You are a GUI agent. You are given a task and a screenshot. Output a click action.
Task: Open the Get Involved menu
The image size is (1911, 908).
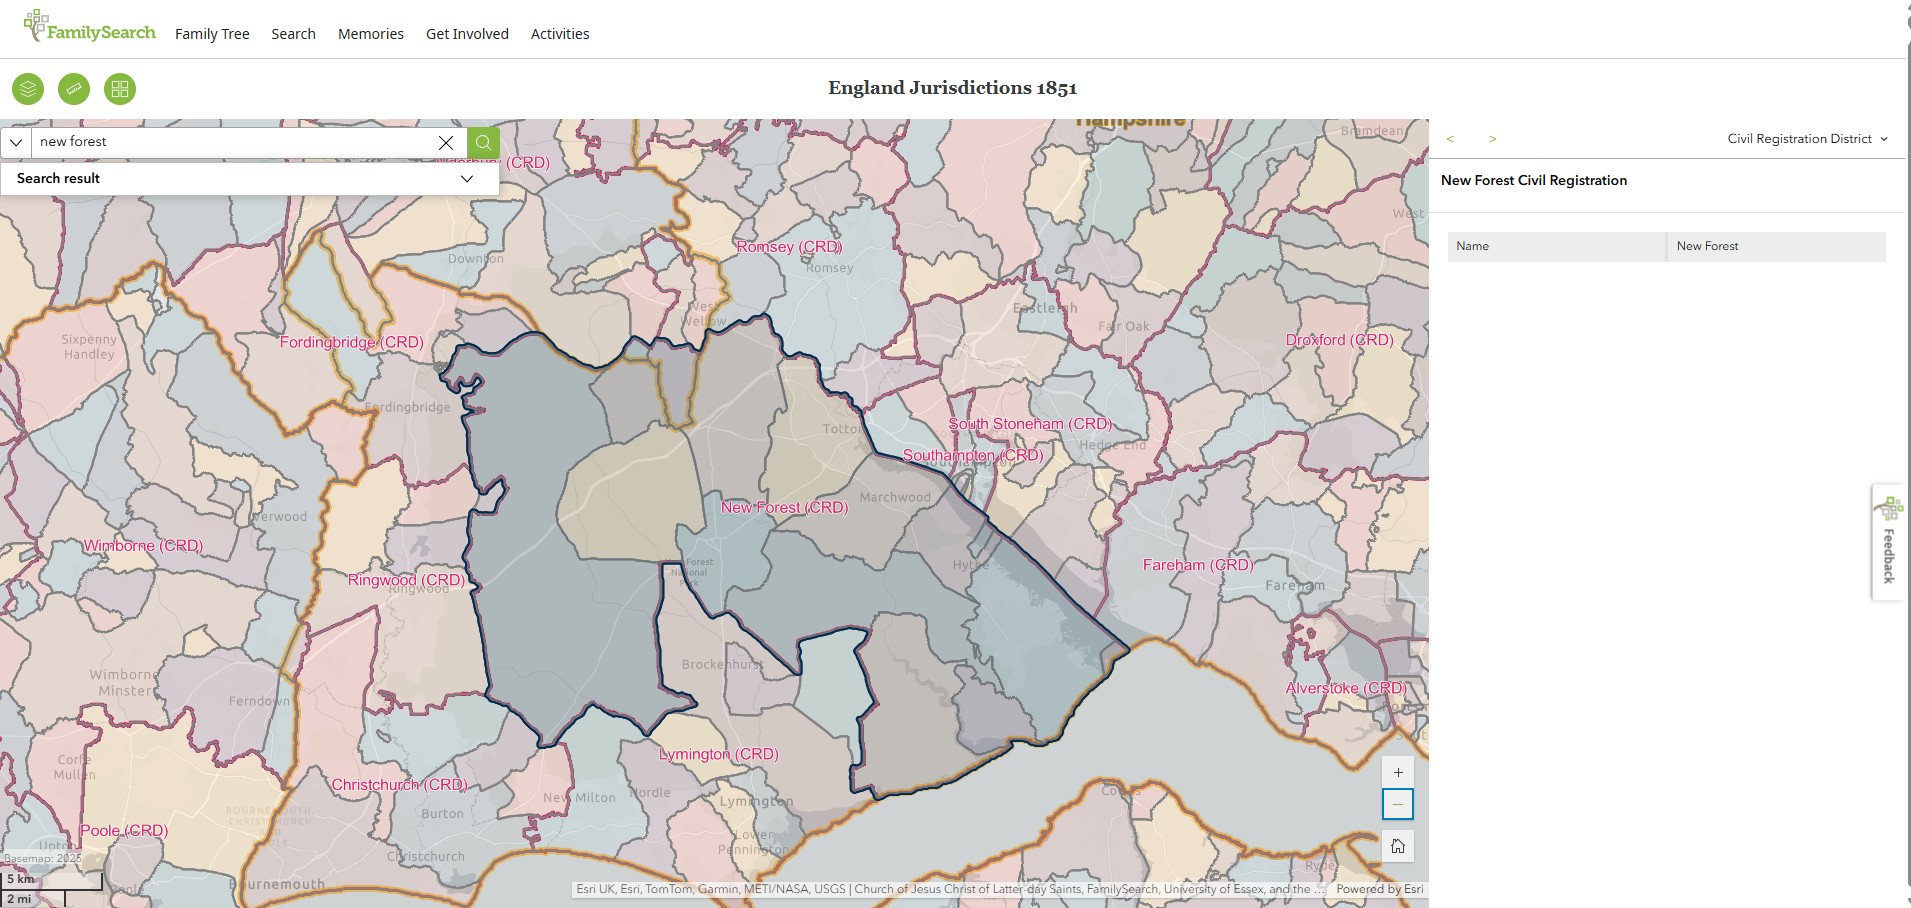[467, 34]
